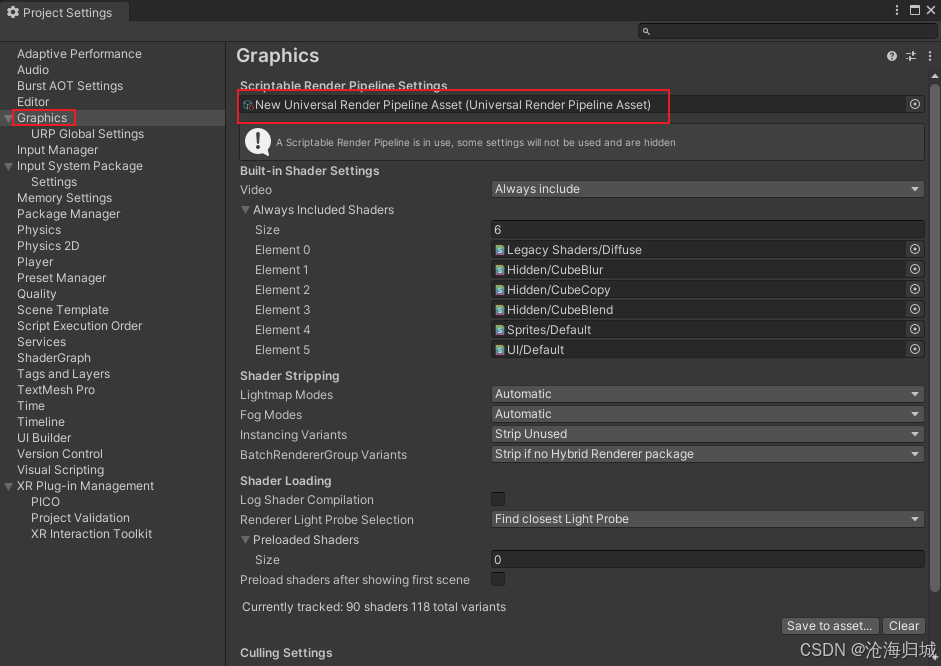Open the Video shader dropdown
The height and width of the screenshot is (666, 941).
click(708, 189)
